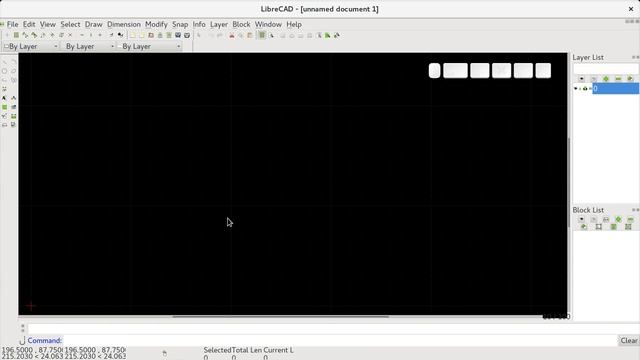
Task: Click Lock Relative Zero icon
Action: 120,35
